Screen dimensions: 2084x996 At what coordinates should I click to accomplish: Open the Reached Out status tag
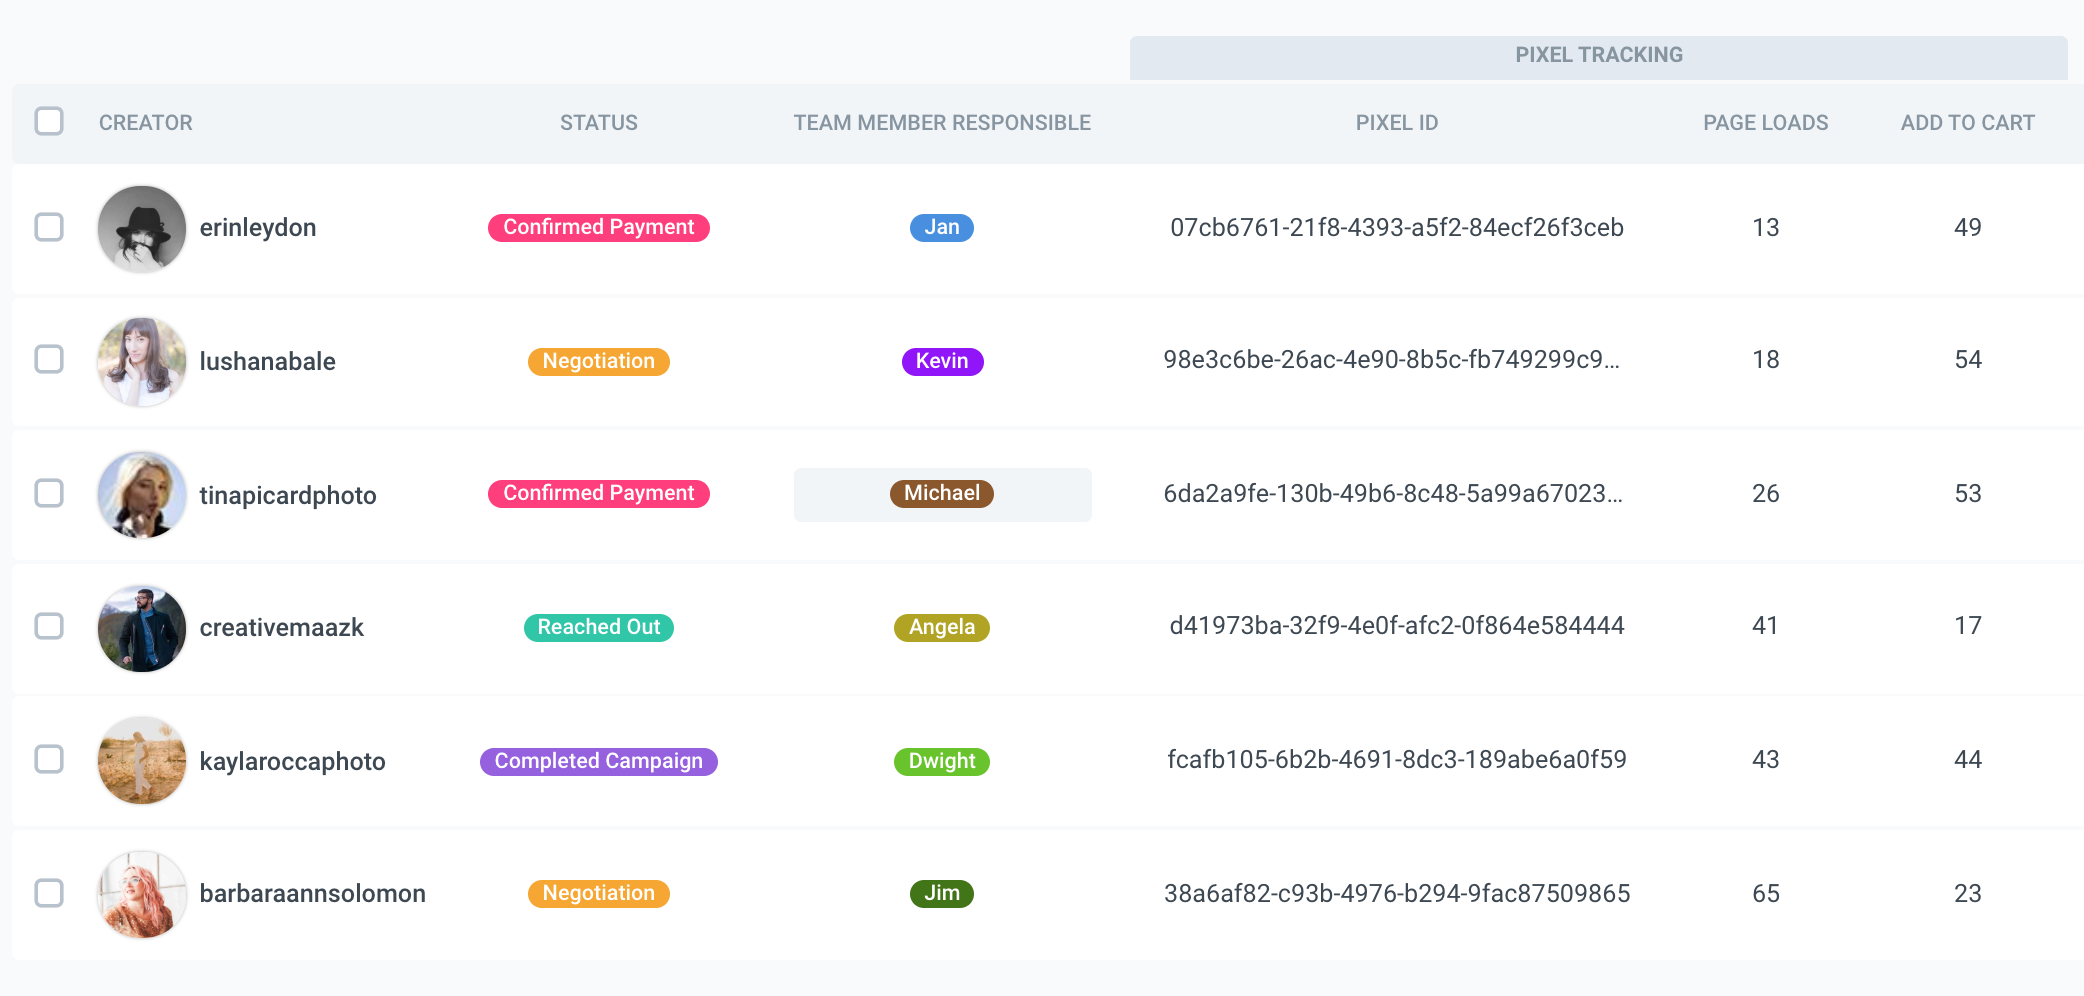pos(598,627)
